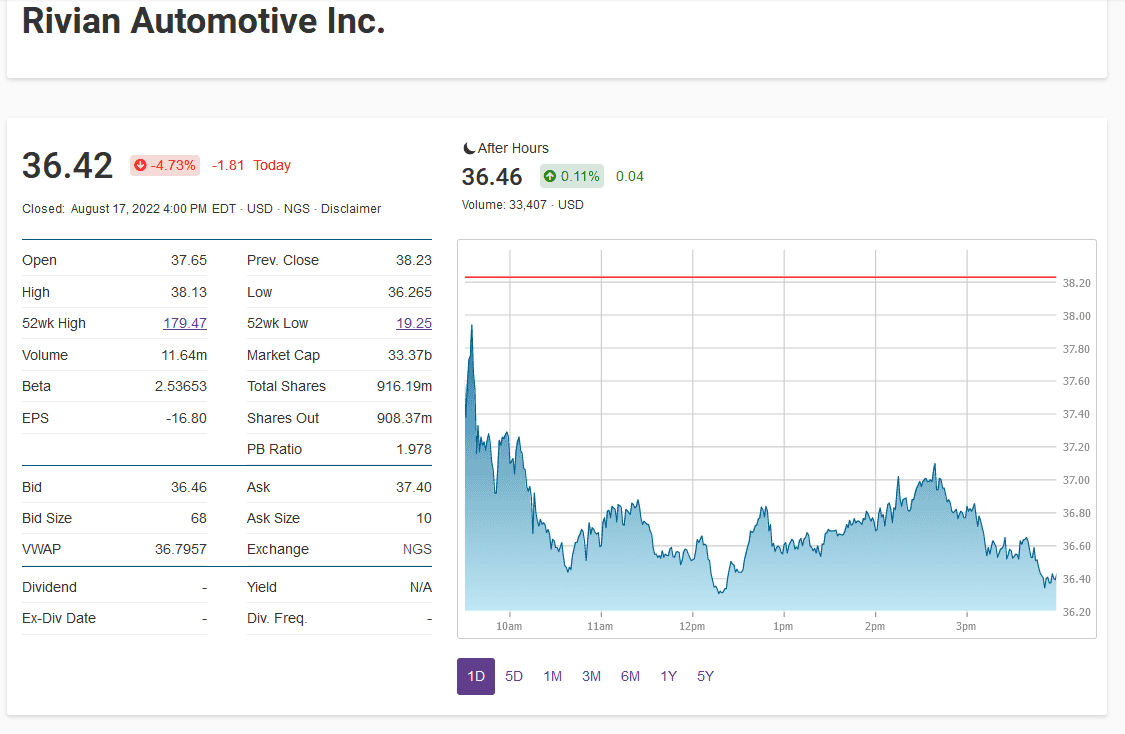Open the 52wk Low 19.25 link

[414, 323]
